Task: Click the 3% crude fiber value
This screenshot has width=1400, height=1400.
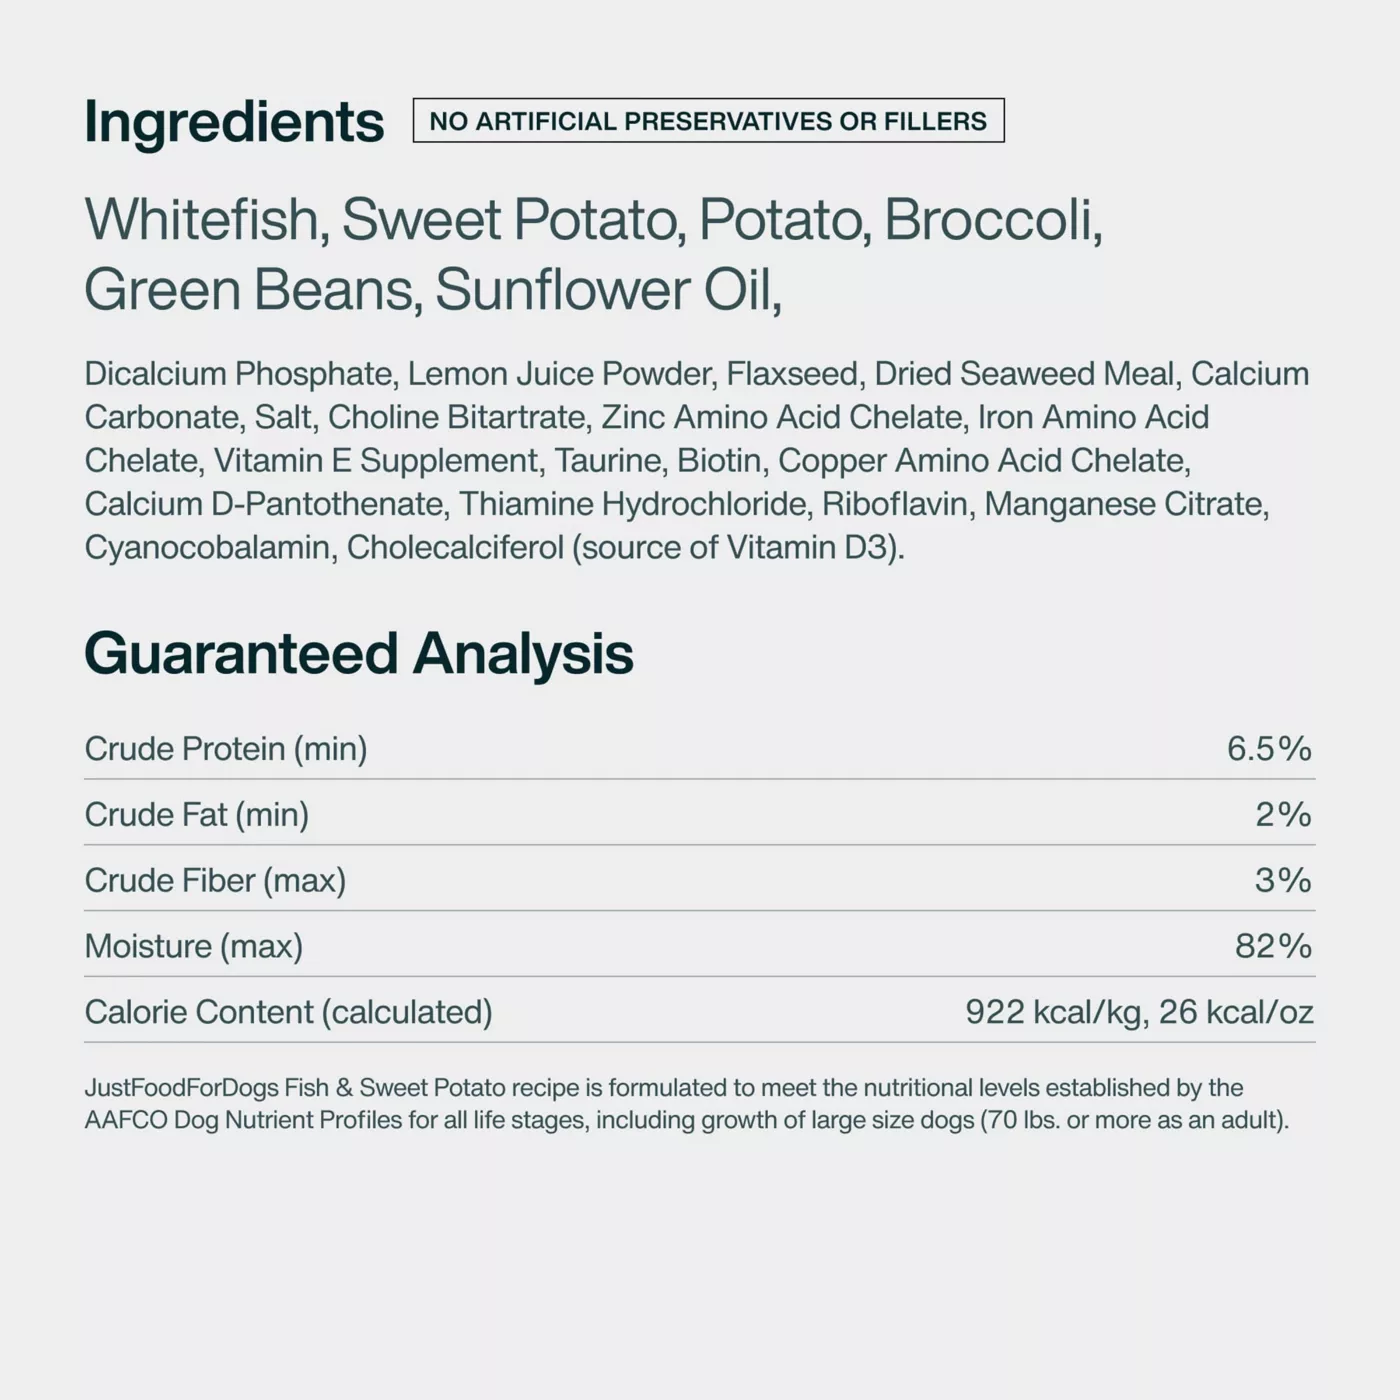Action: coord(1283,880)
